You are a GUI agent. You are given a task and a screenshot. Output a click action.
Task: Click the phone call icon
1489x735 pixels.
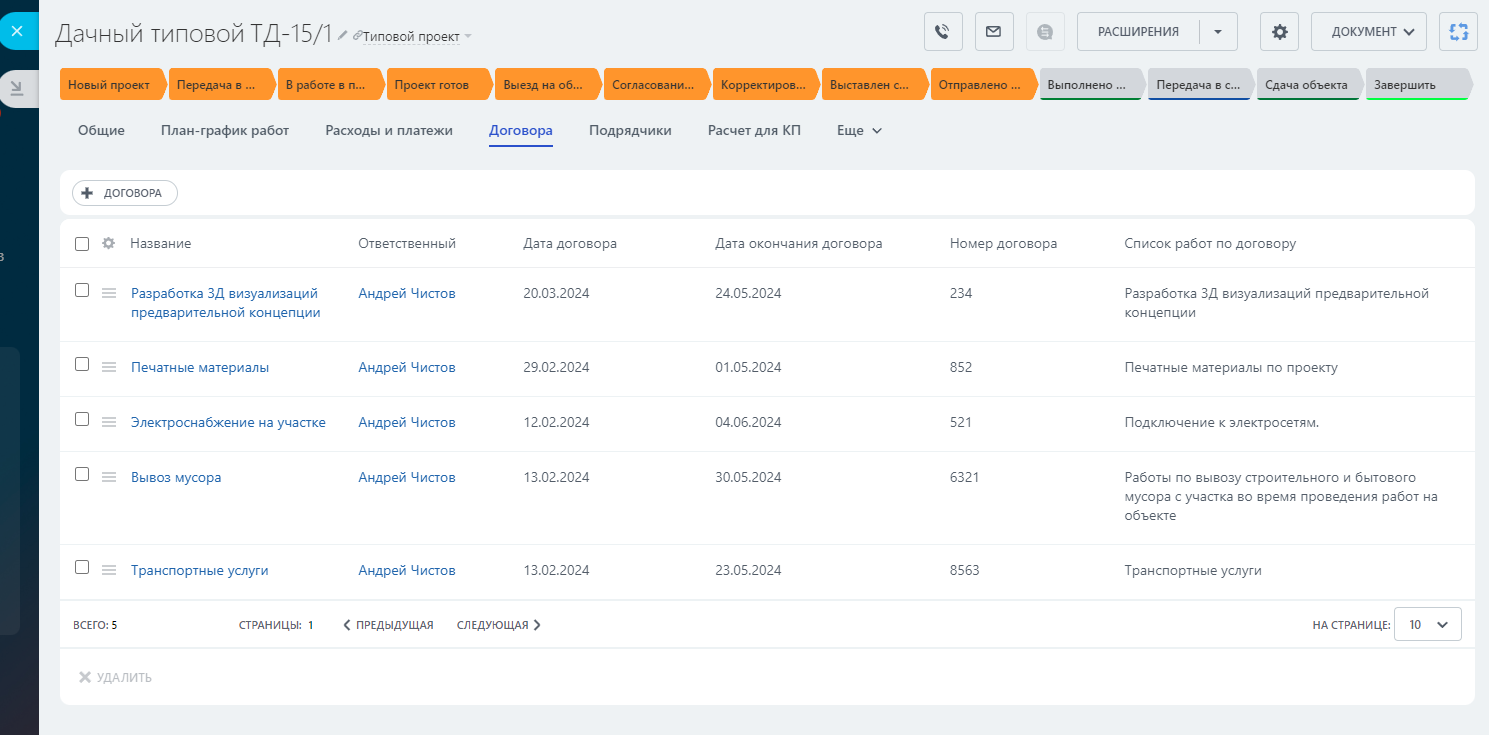coord(943,31)
